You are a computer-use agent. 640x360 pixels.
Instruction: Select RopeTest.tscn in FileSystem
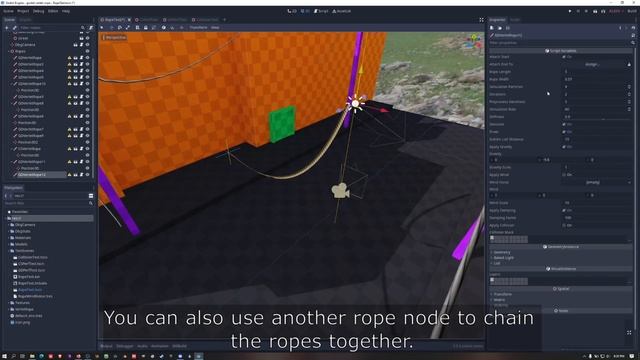click(x=30, y=290)
